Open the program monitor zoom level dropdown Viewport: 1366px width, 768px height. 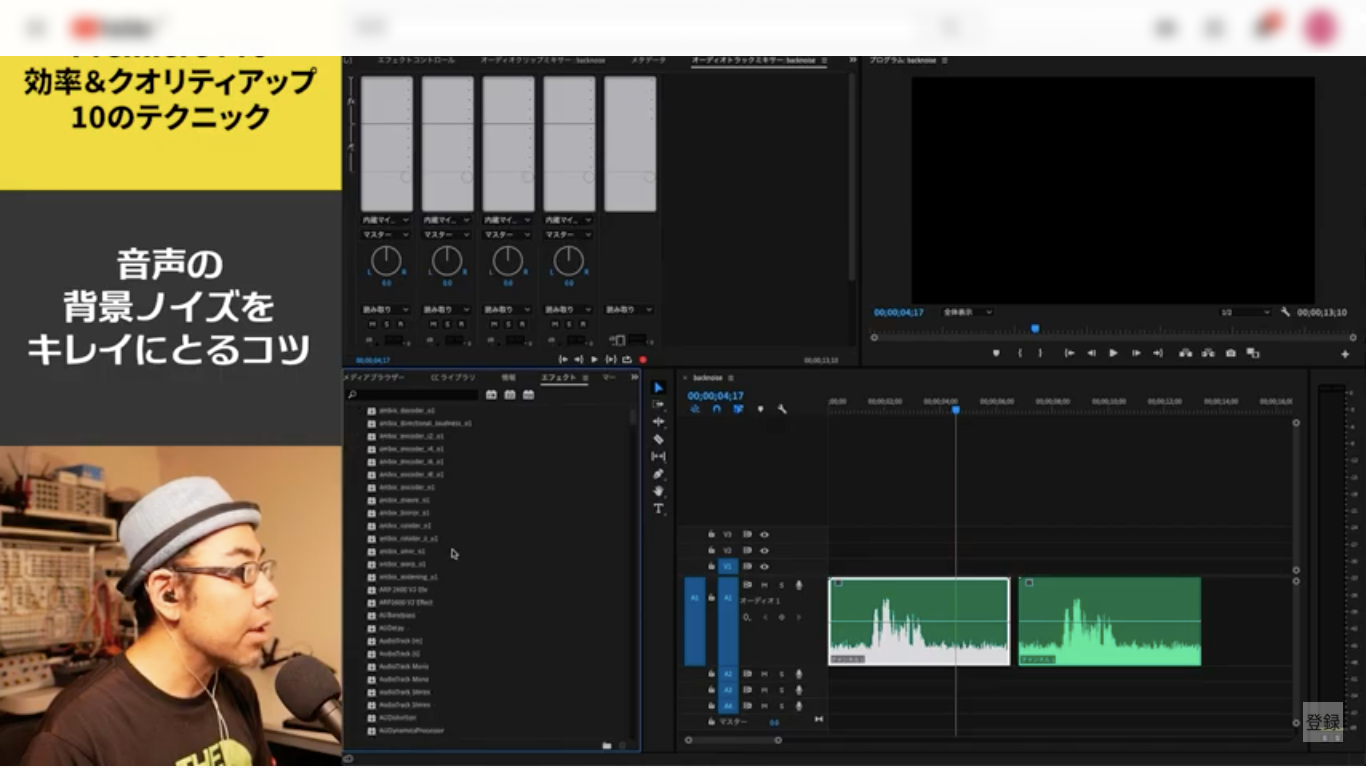pos(967,312)
